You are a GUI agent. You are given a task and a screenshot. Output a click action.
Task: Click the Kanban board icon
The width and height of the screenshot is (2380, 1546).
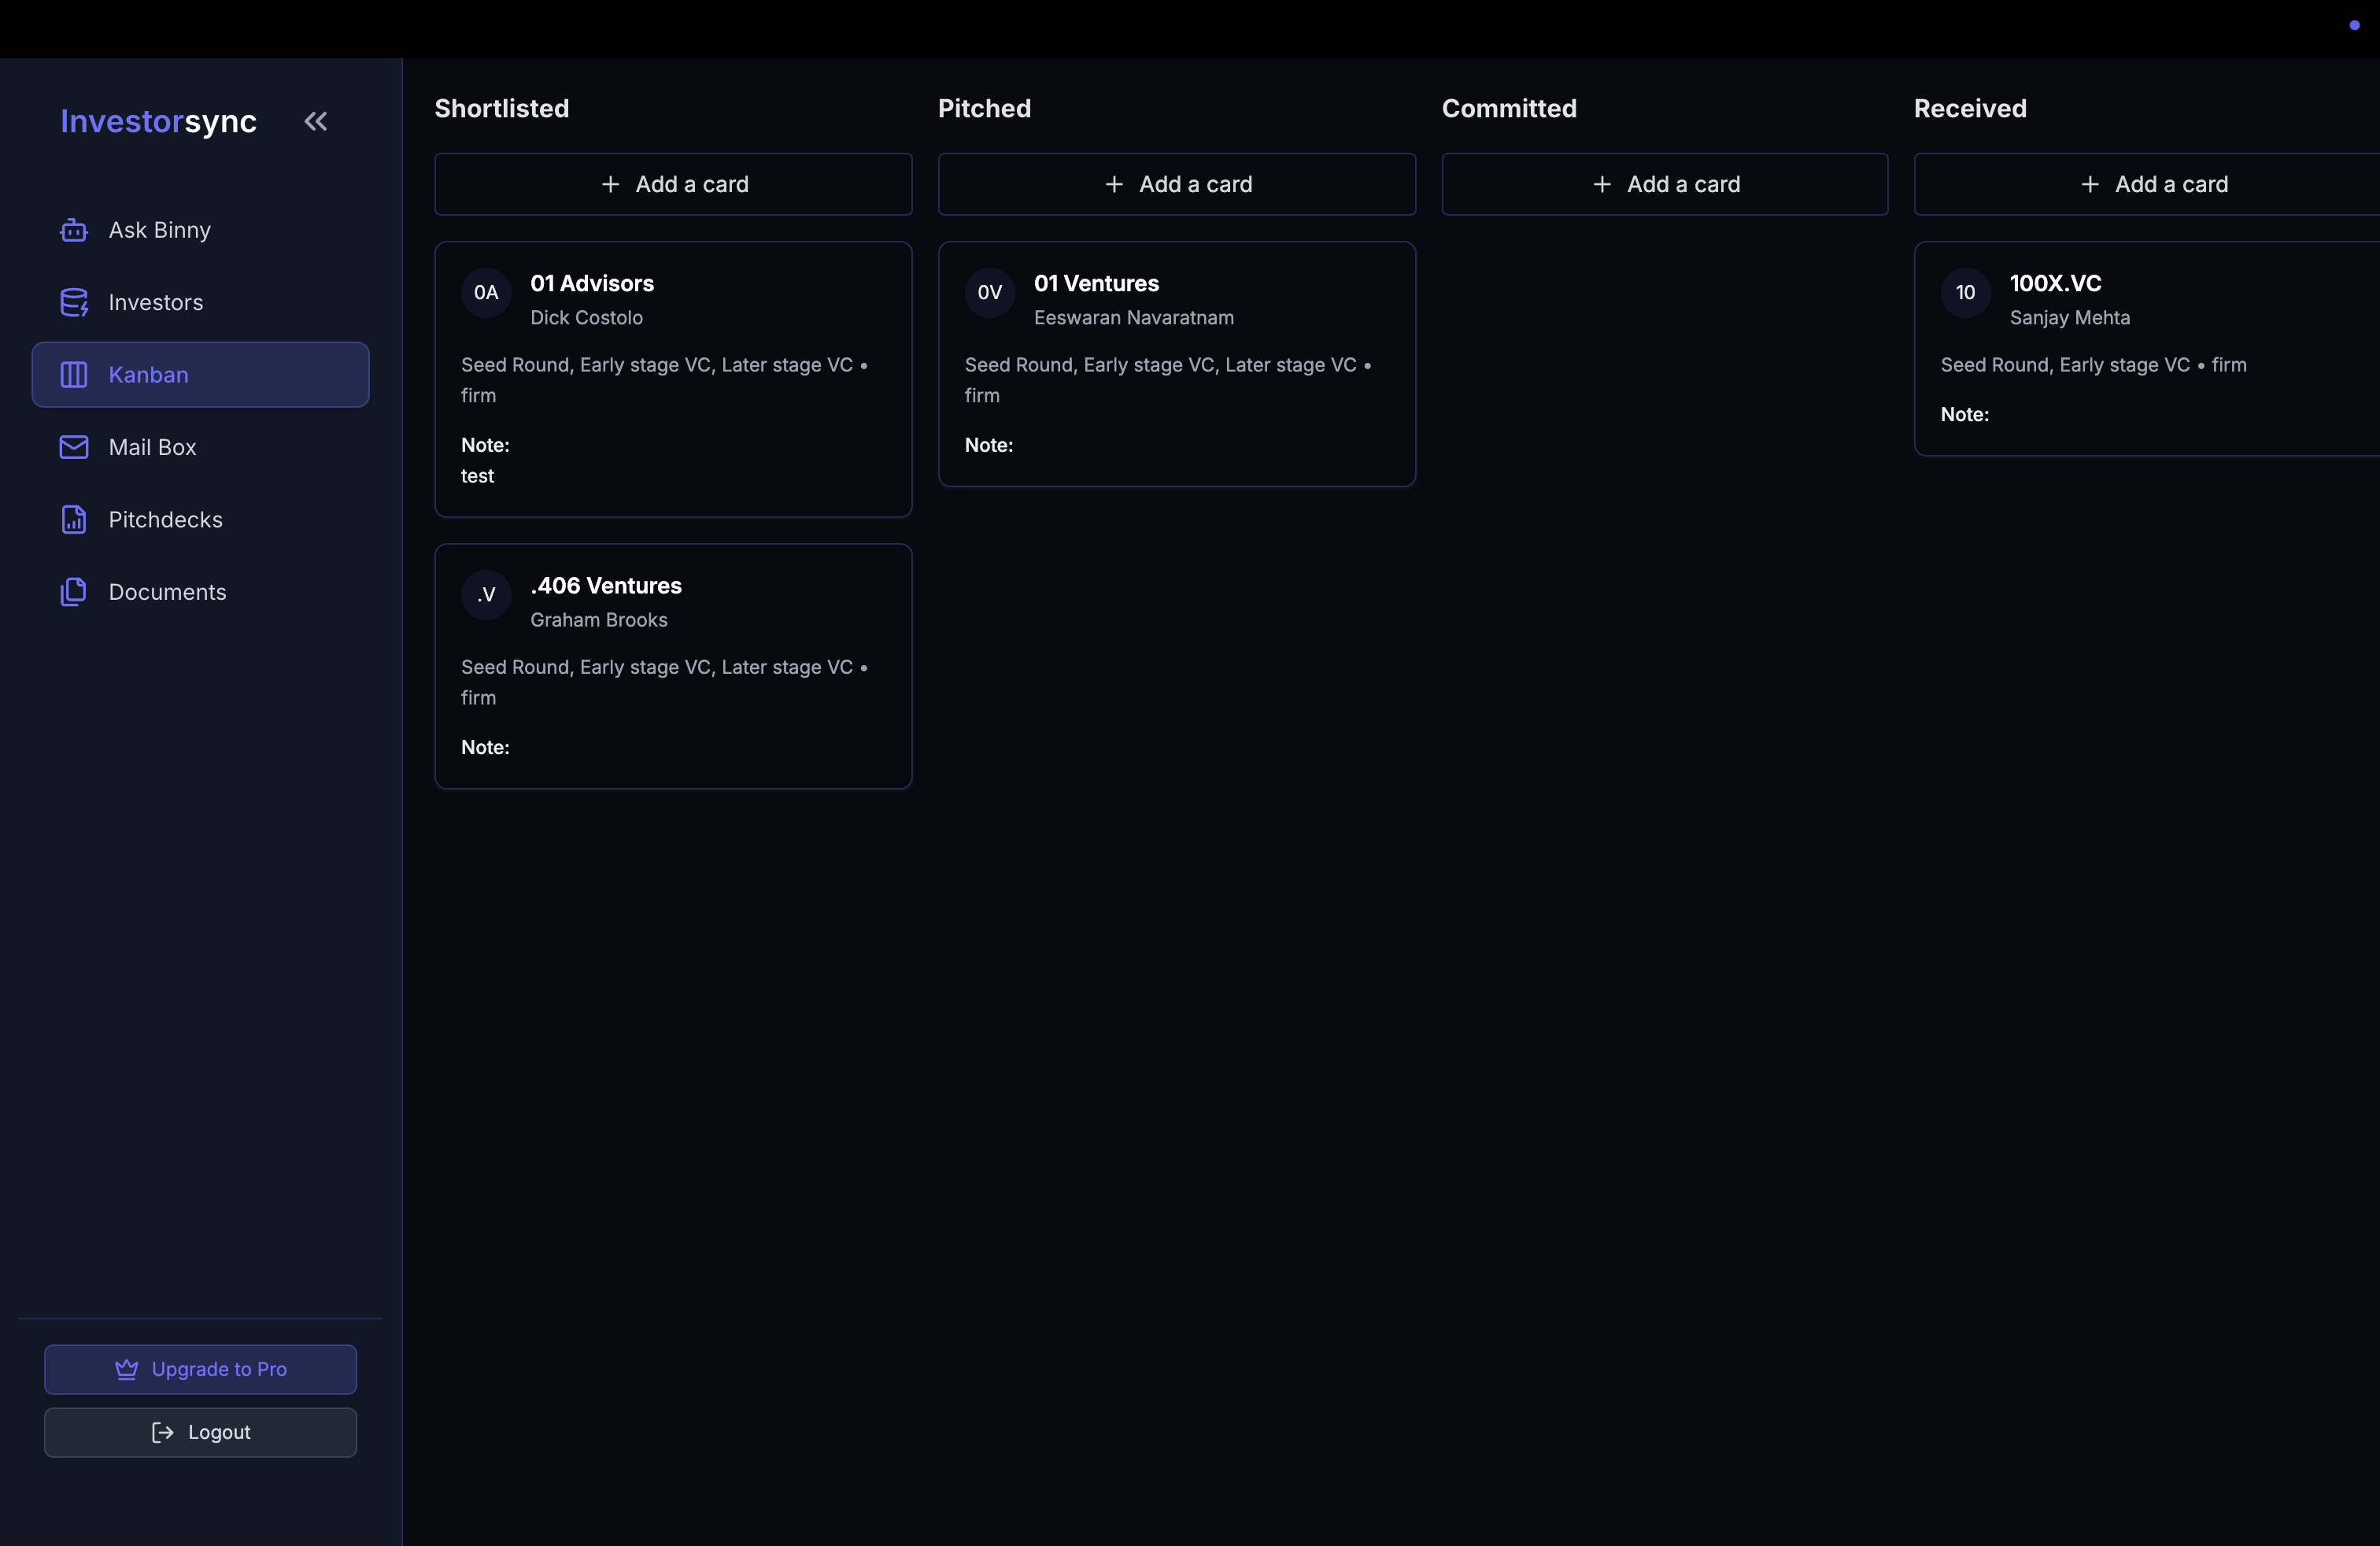[x=73, y=374]
